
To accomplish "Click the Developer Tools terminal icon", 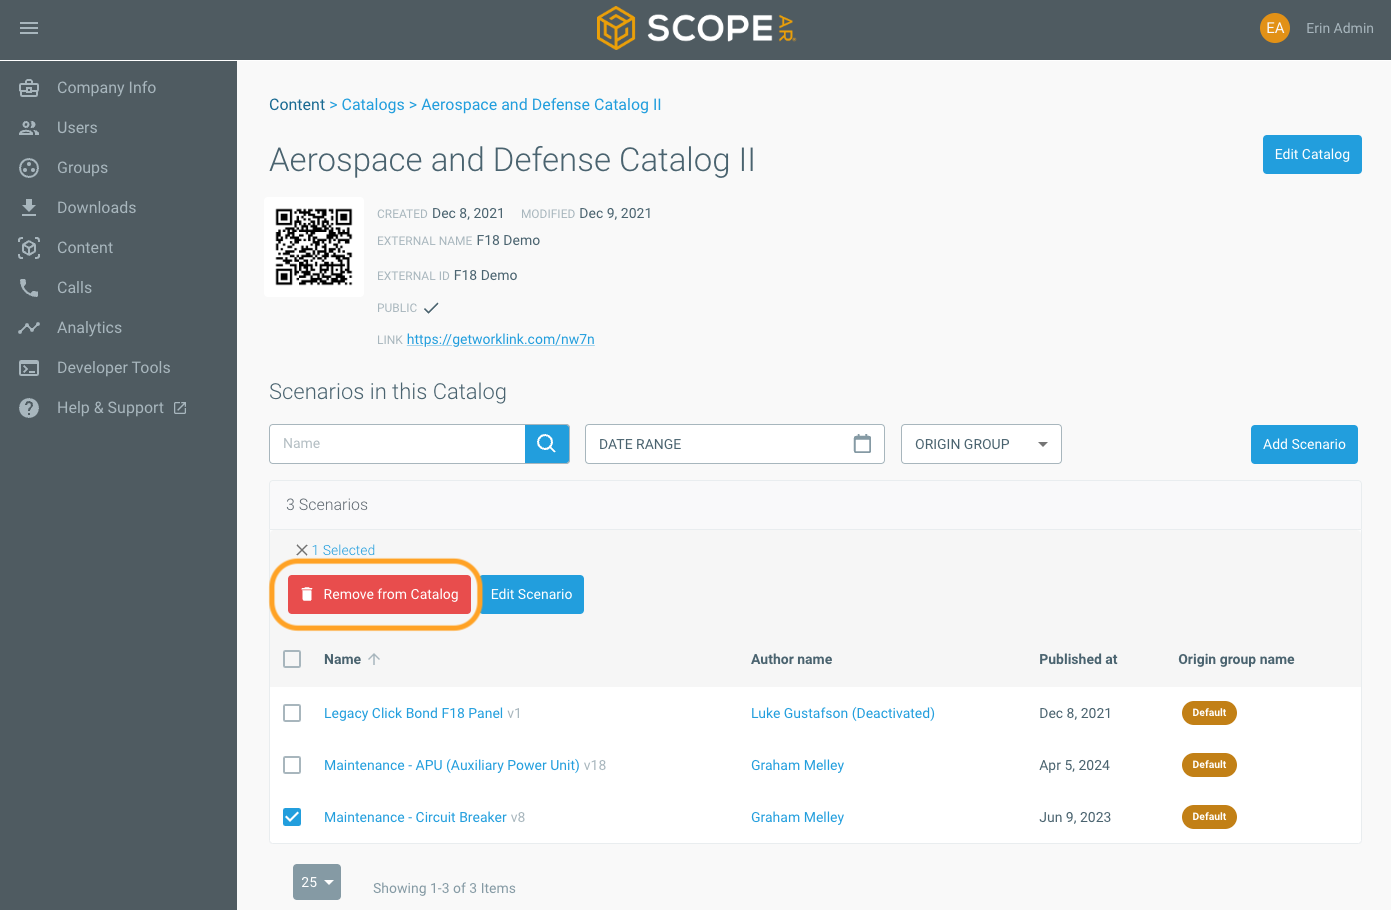I will (29, 368).
